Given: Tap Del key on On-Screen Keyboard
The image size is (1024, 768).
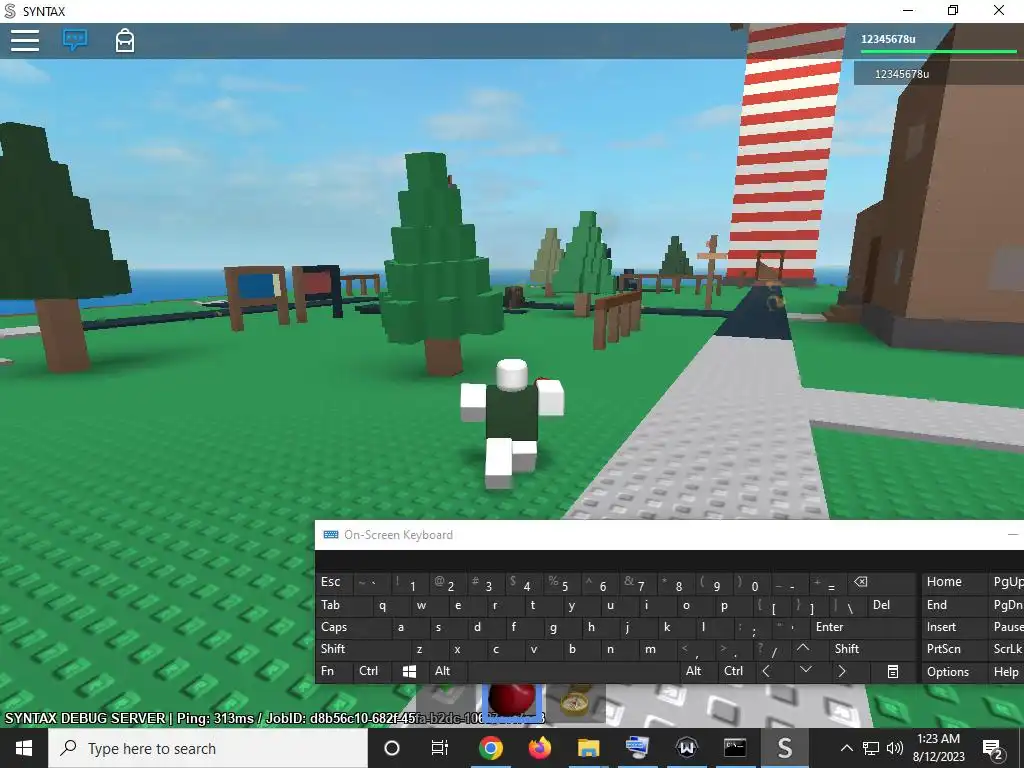Looking at the screenshot, I should click(x=891, y=605).
